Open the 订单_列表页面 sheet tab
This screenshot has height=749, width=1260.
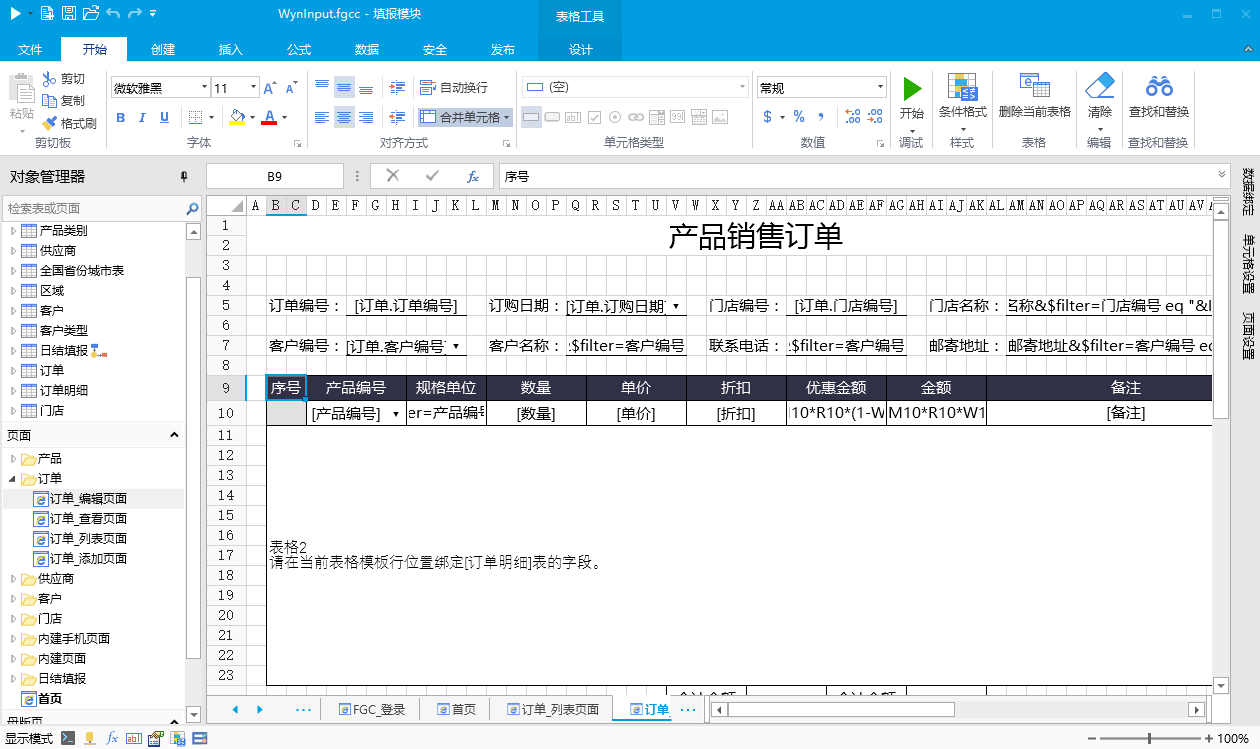(553, 710)
